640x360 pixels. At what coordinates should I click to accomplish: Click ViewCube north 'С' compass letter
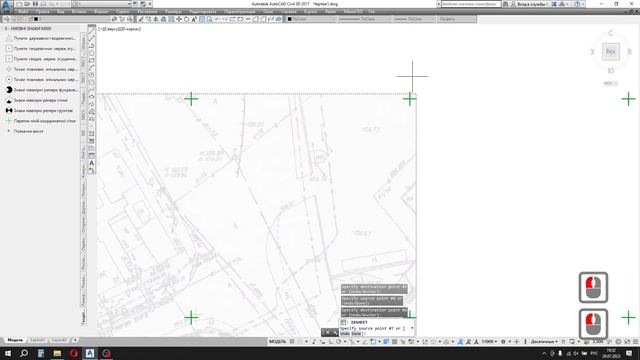(611, 33)
